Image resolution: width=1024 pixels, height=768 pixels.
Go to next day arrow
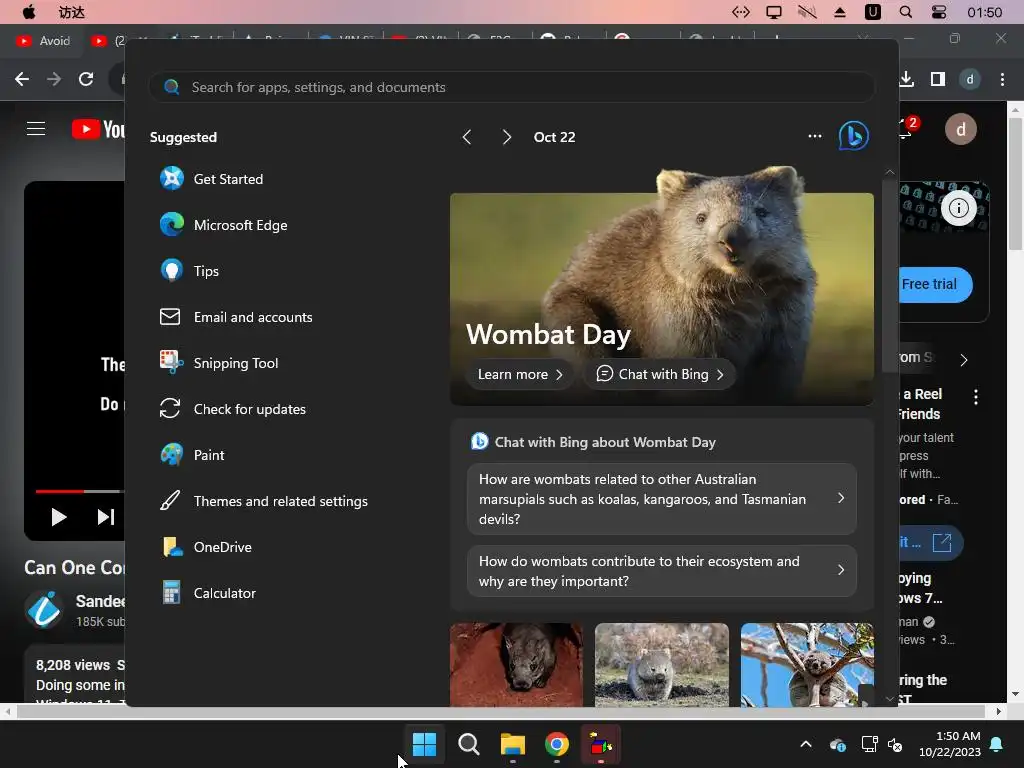pyautogui.click(x=506, y=136)
